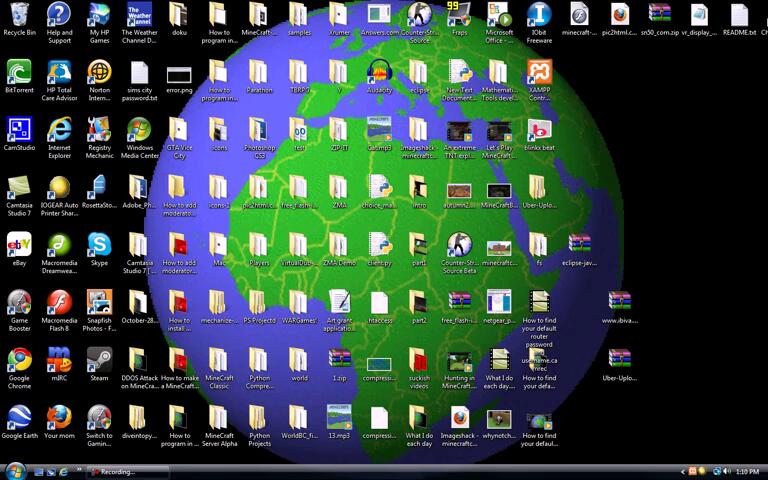Click the Google Chrome desktop shortcut
This screenshot has width=768, height=480.
[19, 360]
